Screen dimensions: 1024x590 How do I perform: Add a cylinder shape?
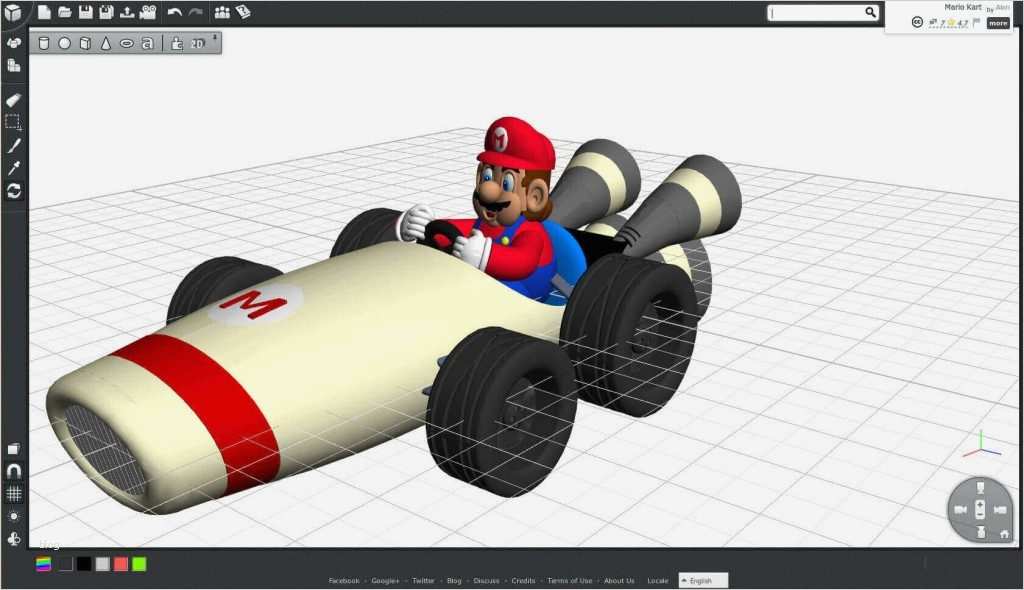(x=44, y=43)
